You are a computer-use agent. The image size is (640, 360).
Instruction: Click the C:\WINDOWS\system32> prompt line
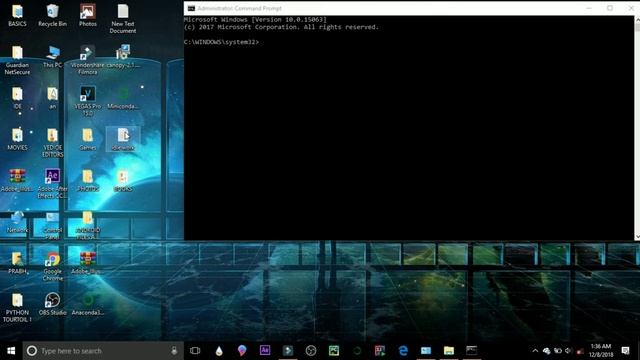coord(221,42)
